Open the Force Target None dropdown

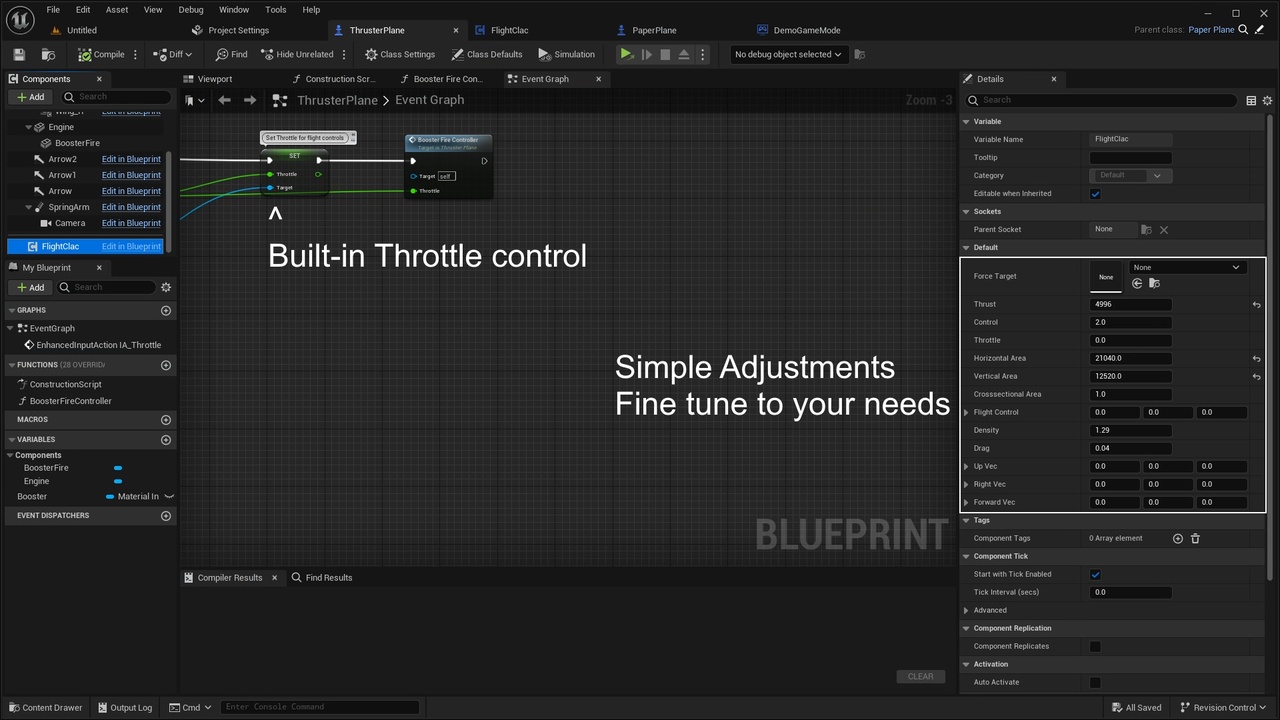pos(1187,267)
